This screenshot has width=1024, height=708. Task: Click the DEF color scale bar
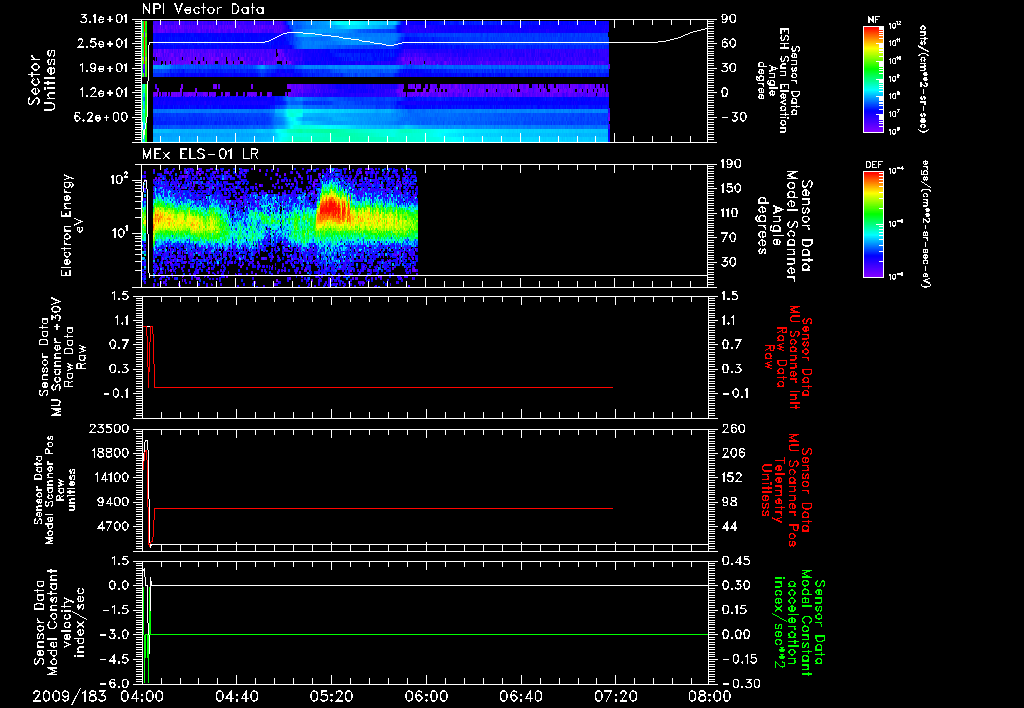tap(874, 224)
